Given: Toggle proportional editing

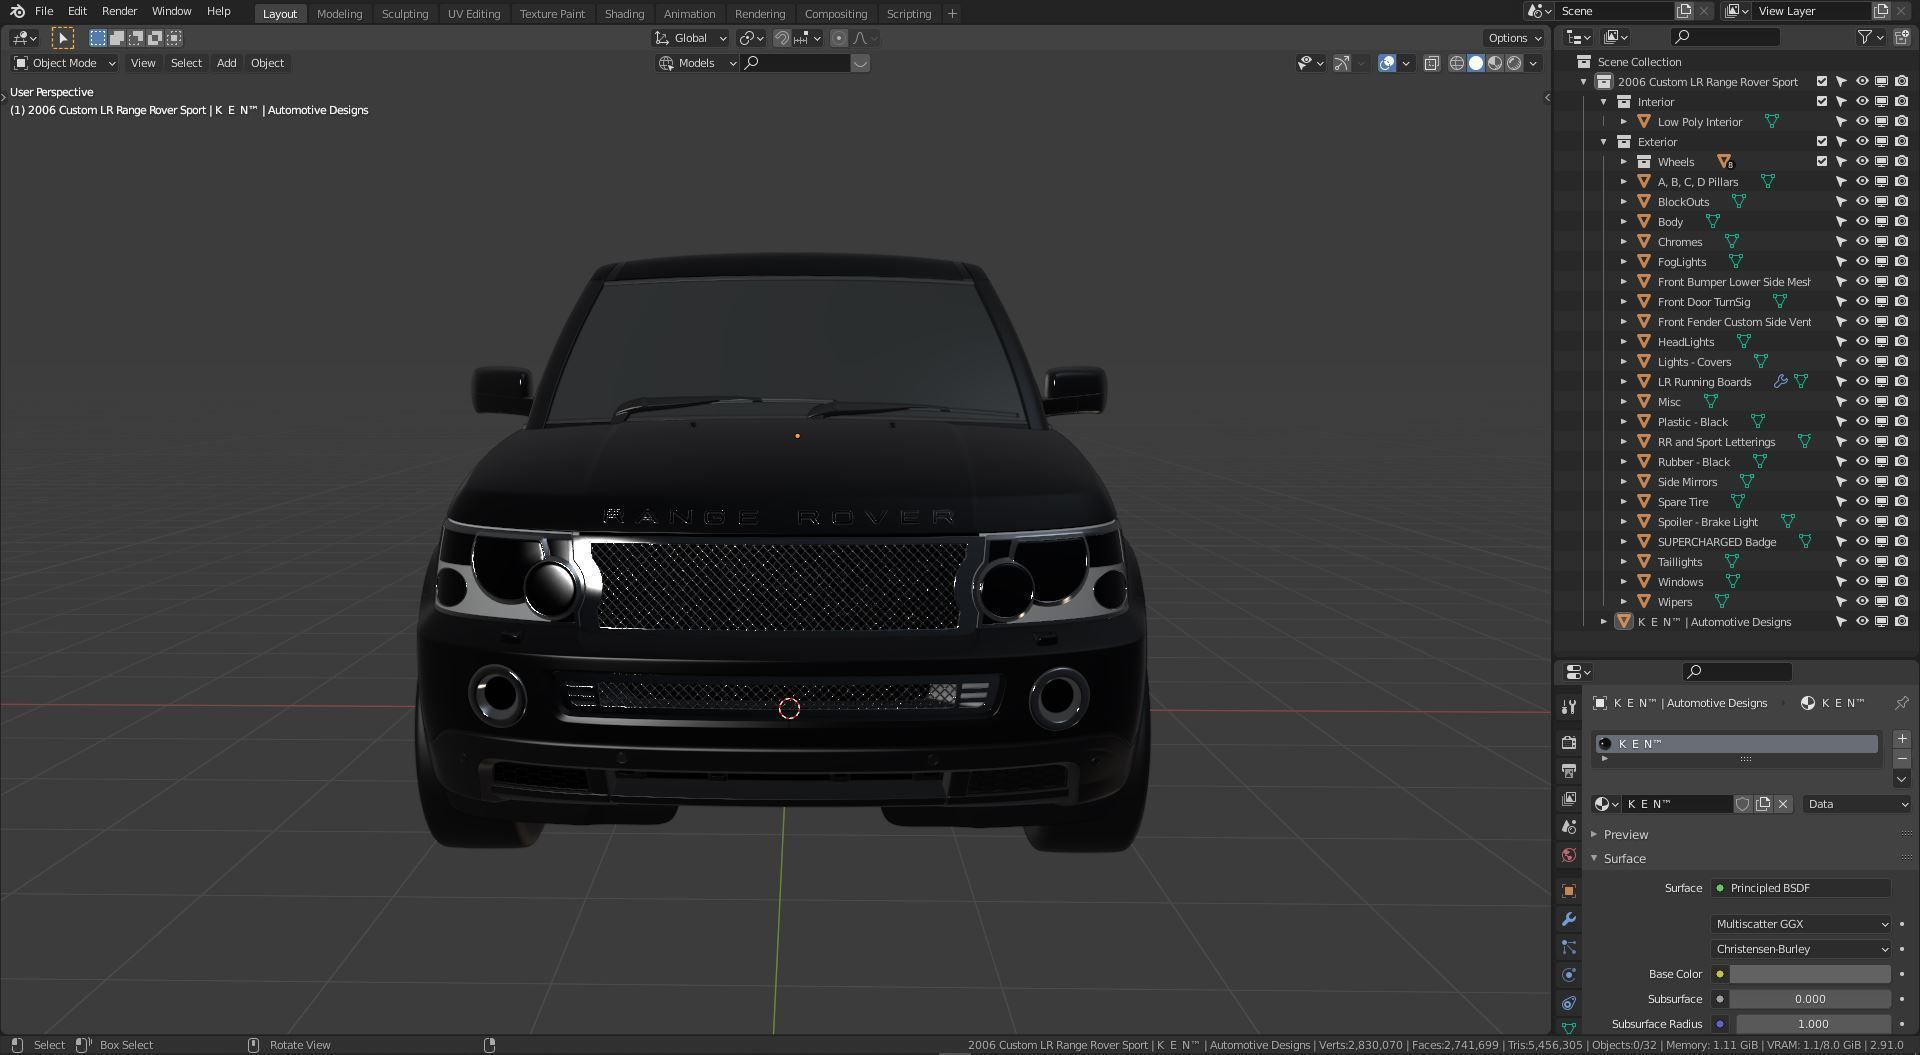Looking at the screenshot, I should click(x=838, y=38).
